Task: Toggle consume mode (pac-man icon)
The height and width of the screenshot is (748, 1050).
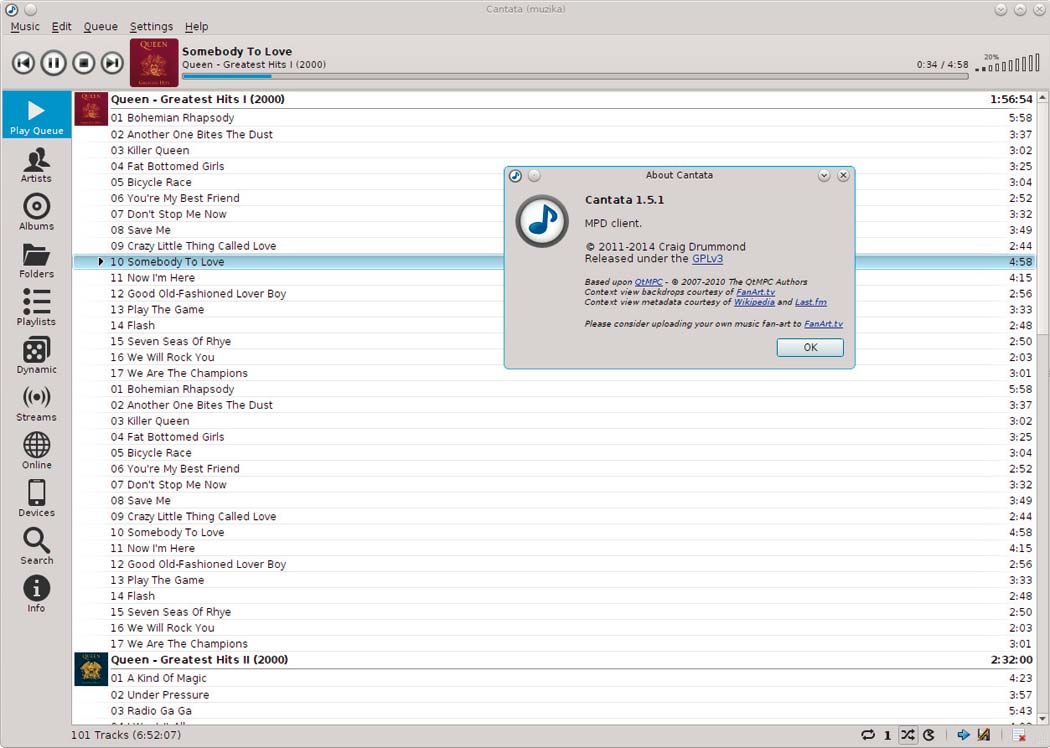Action: pyautogui.click(x=929, y=735)
